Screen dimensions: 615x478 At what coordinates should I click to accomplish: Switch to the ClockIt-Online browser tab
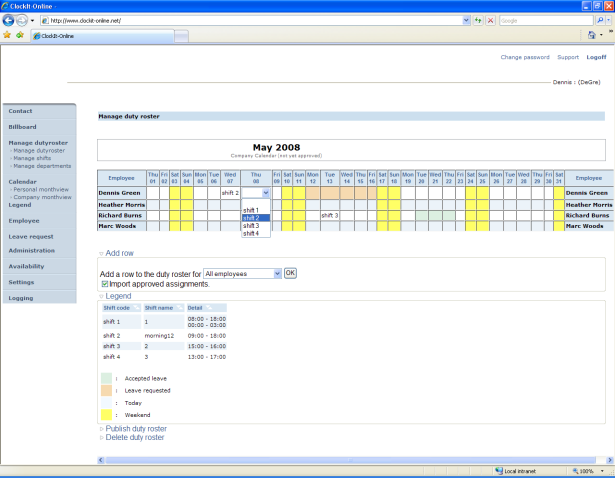[55, 36]
